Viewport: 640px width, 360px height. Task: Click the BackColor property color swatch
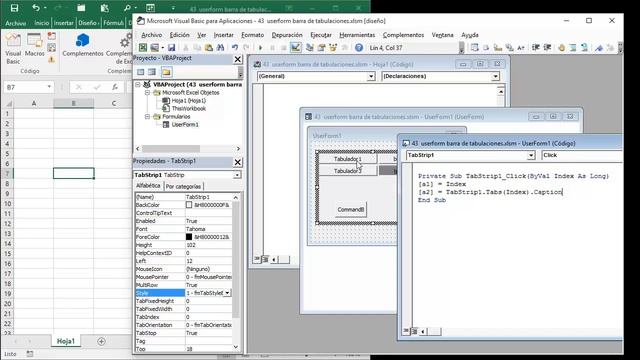[189, 205]
